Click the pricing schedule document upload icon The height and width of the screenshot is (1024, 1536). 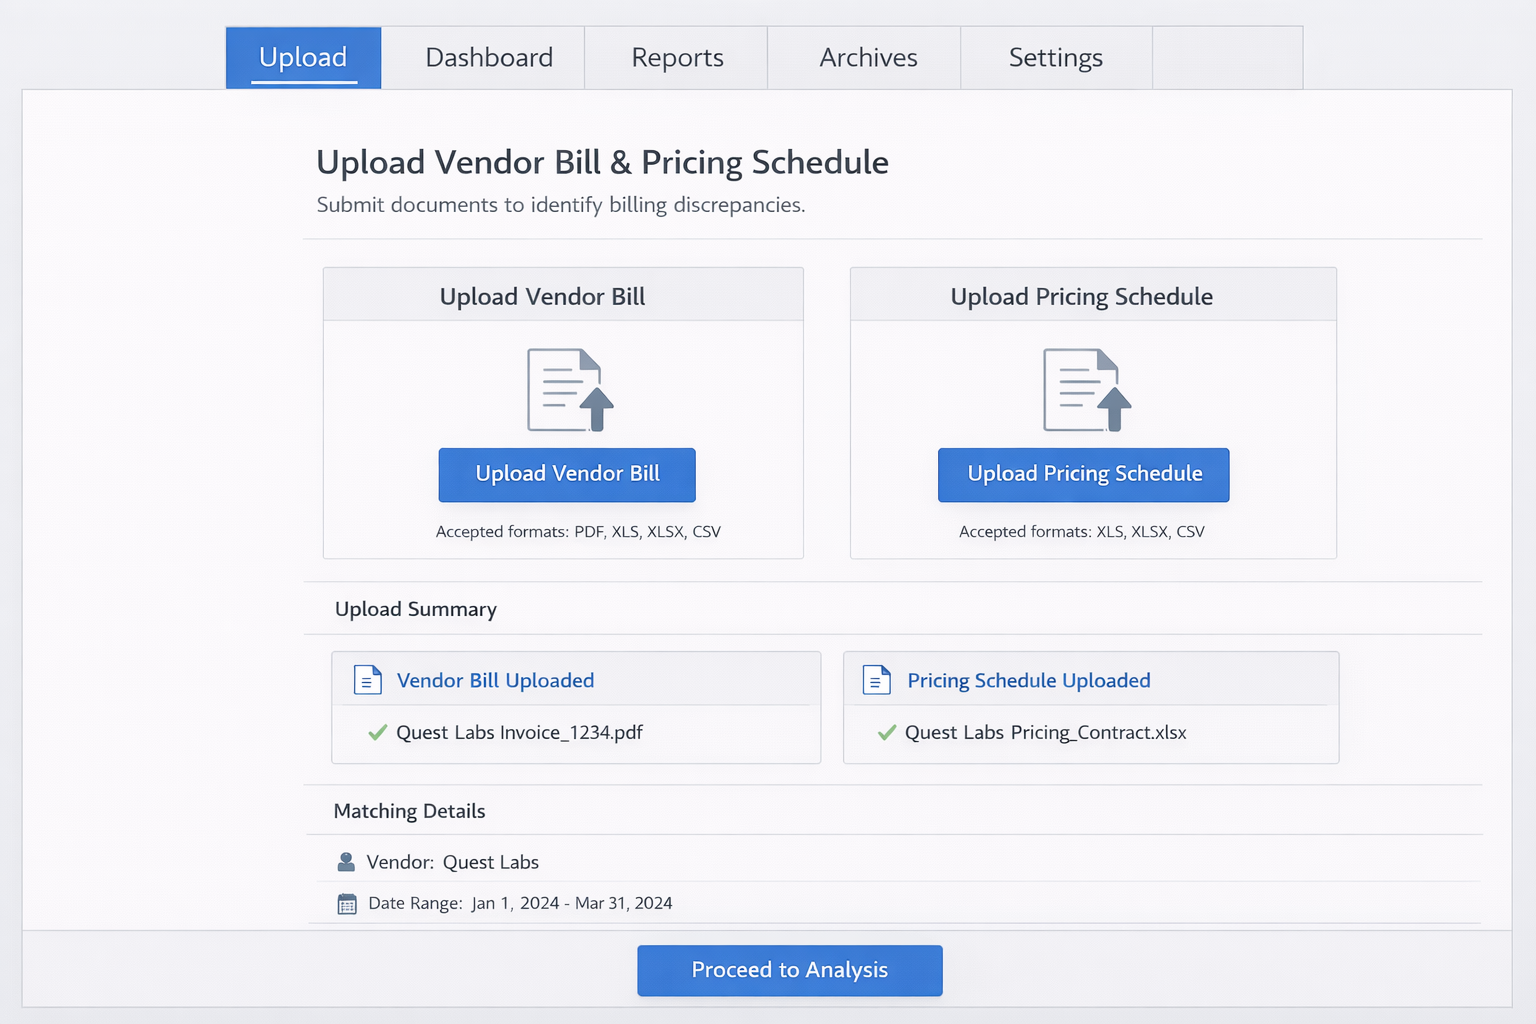tap(1086, 390)
